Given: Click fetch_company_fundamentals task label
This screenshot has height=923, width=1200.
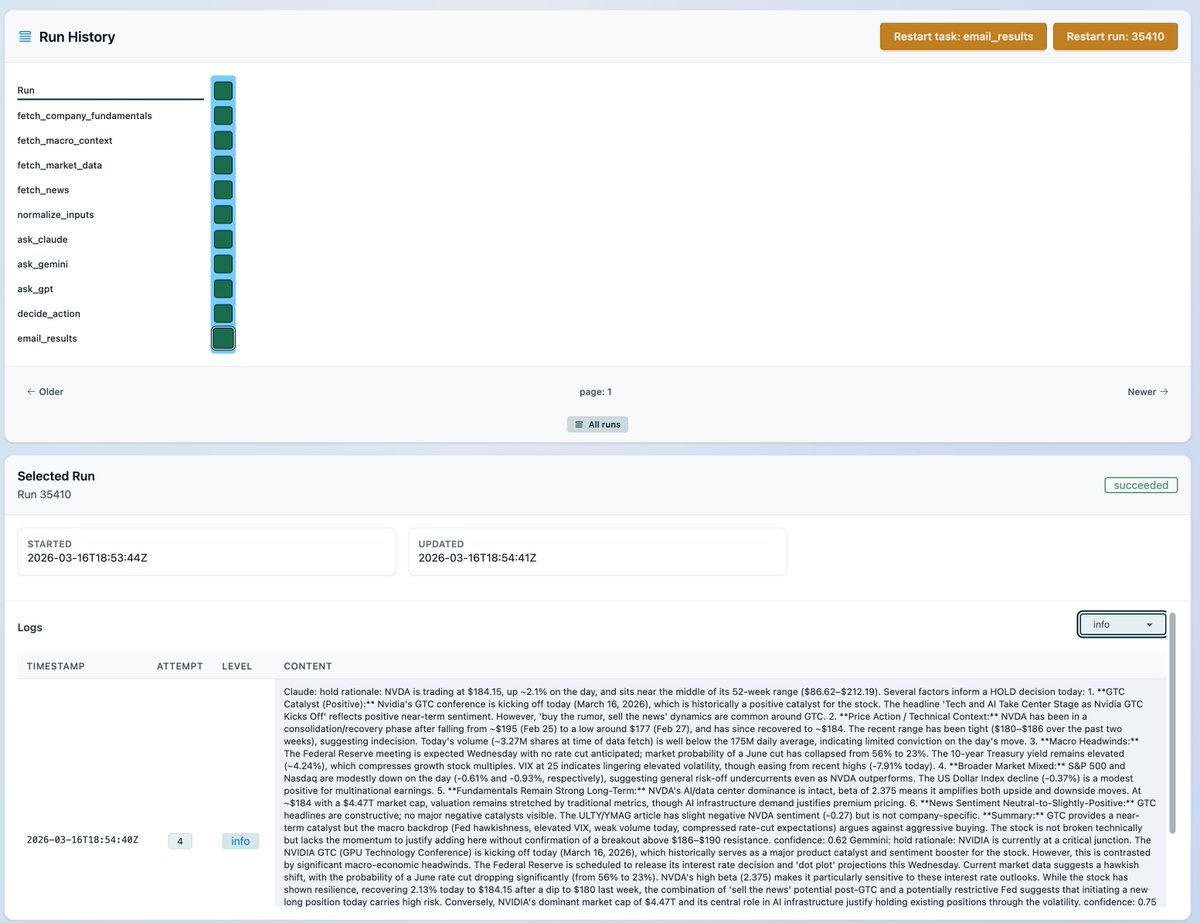Looking at the screenshot, I should pos(85,116).
